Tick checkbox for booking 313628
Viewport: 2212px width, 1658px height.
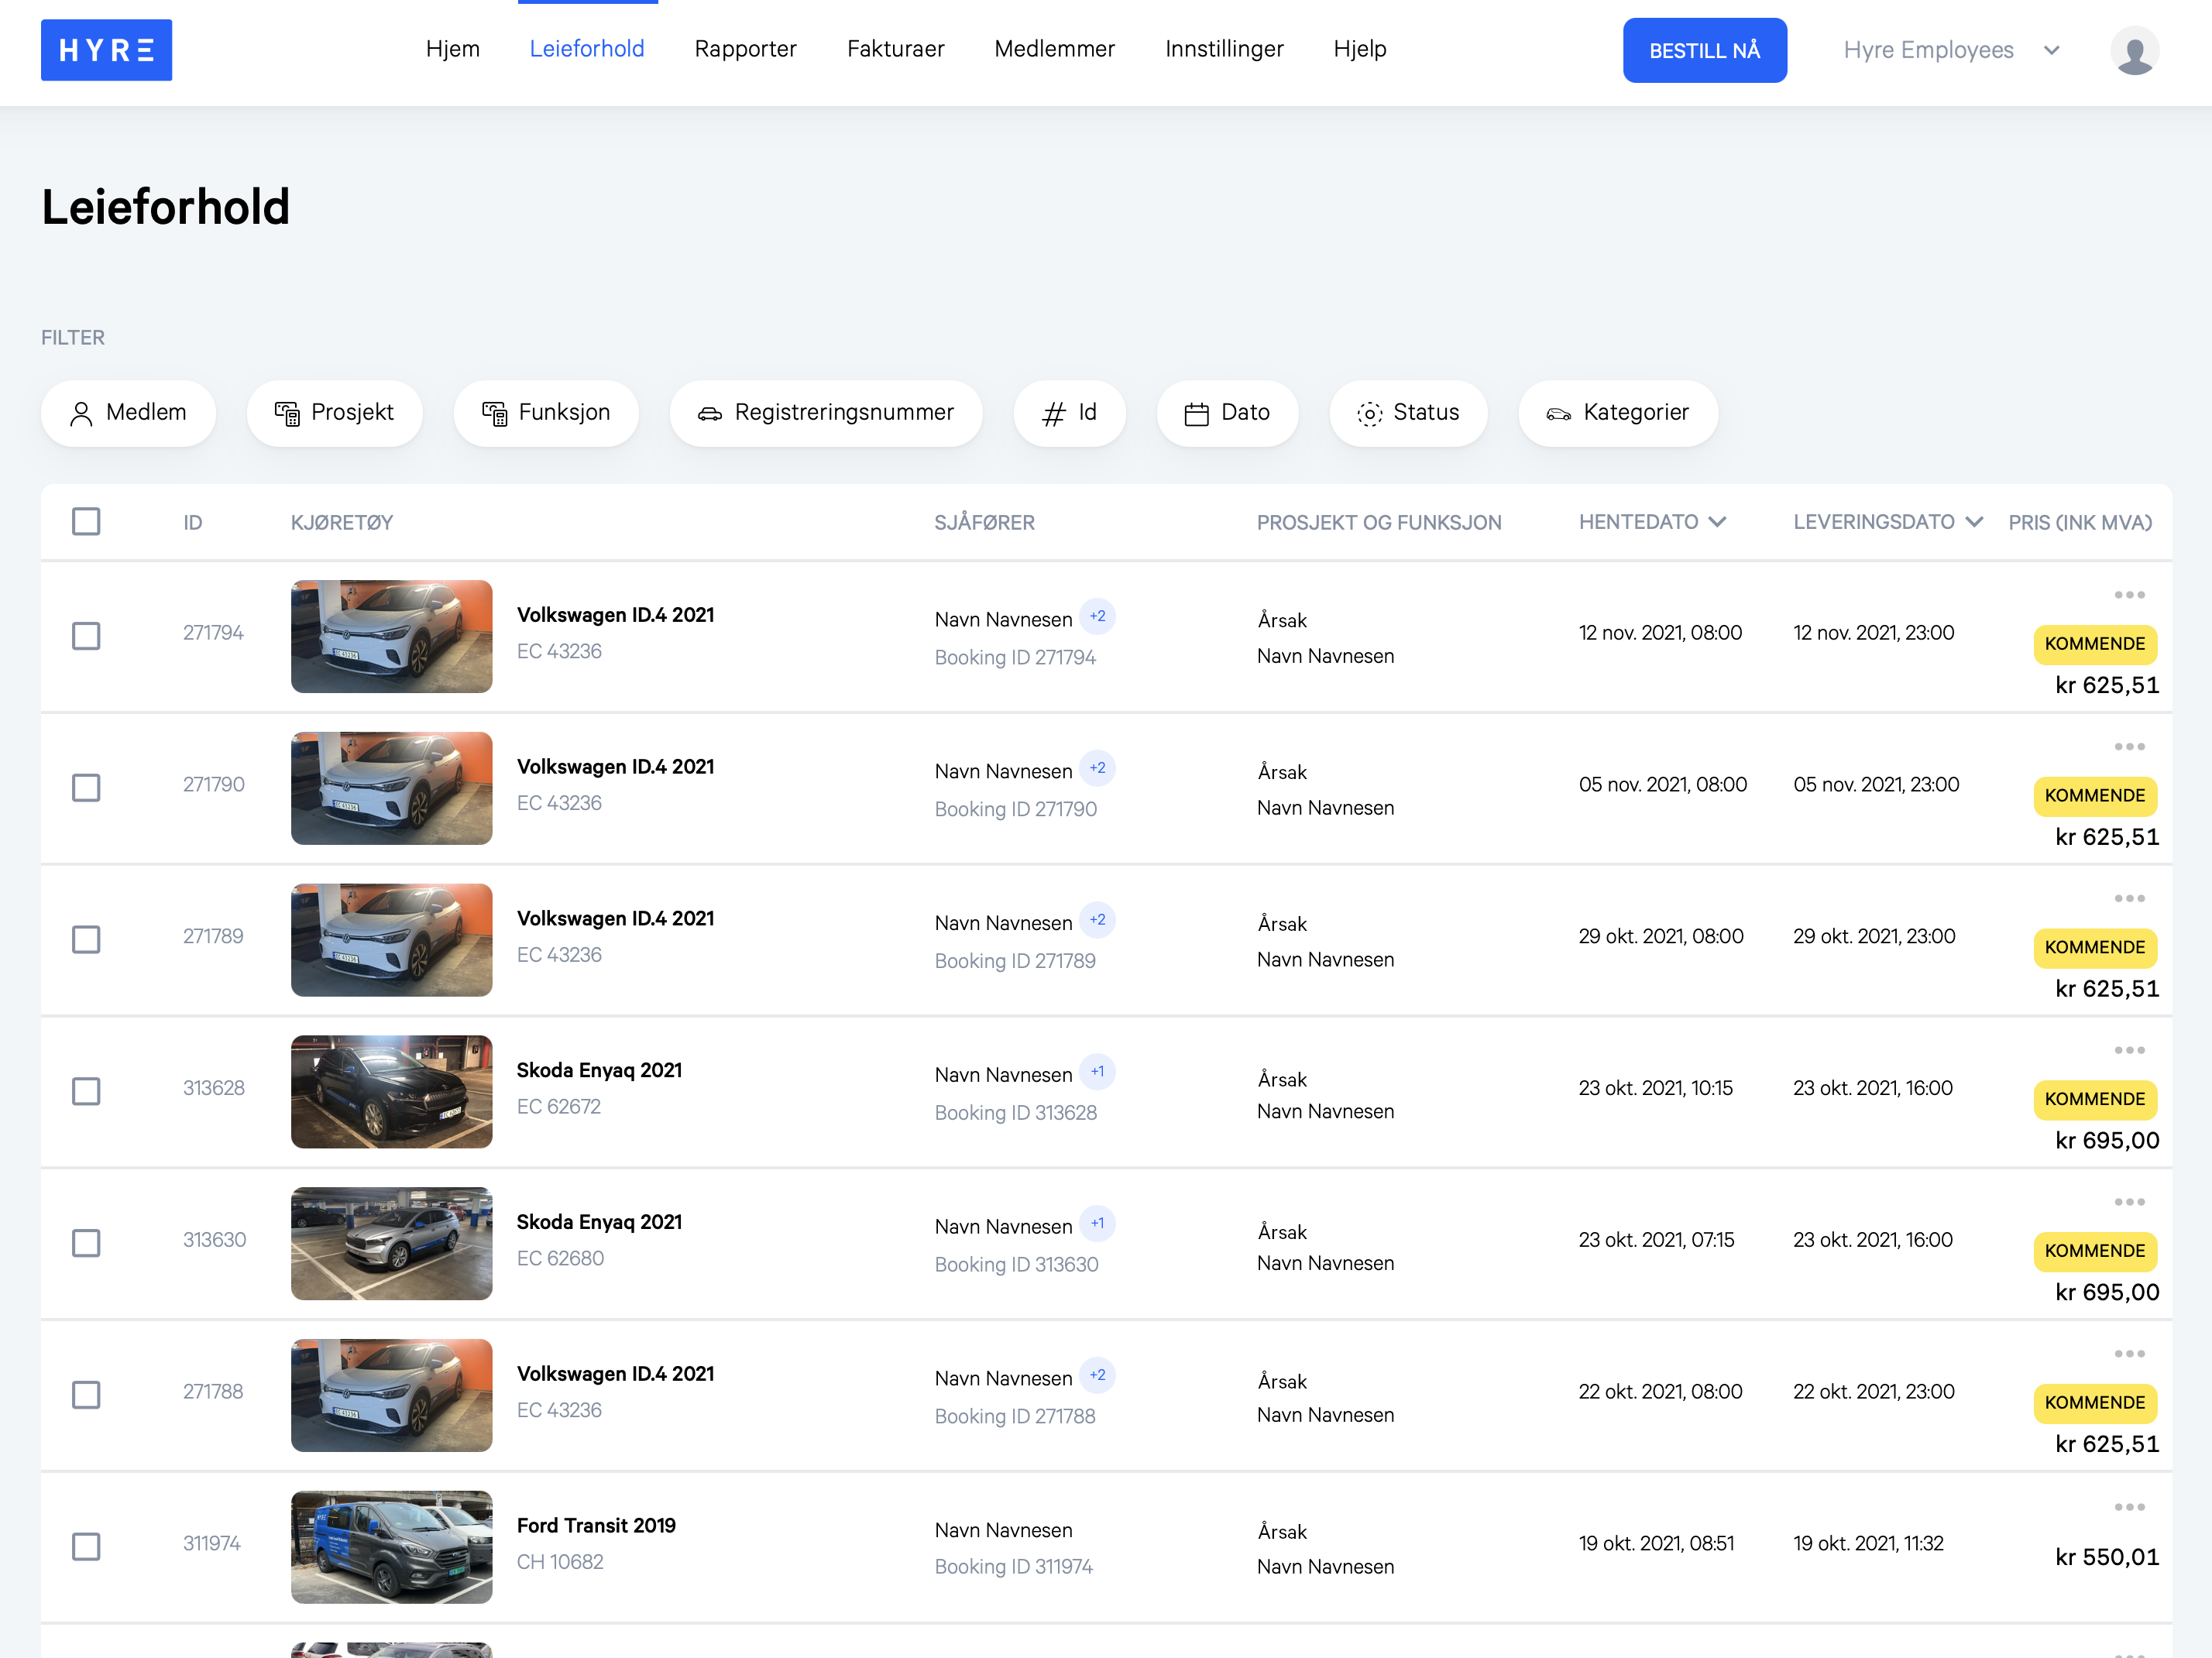pyautogui.click(x=86, y=1092)
